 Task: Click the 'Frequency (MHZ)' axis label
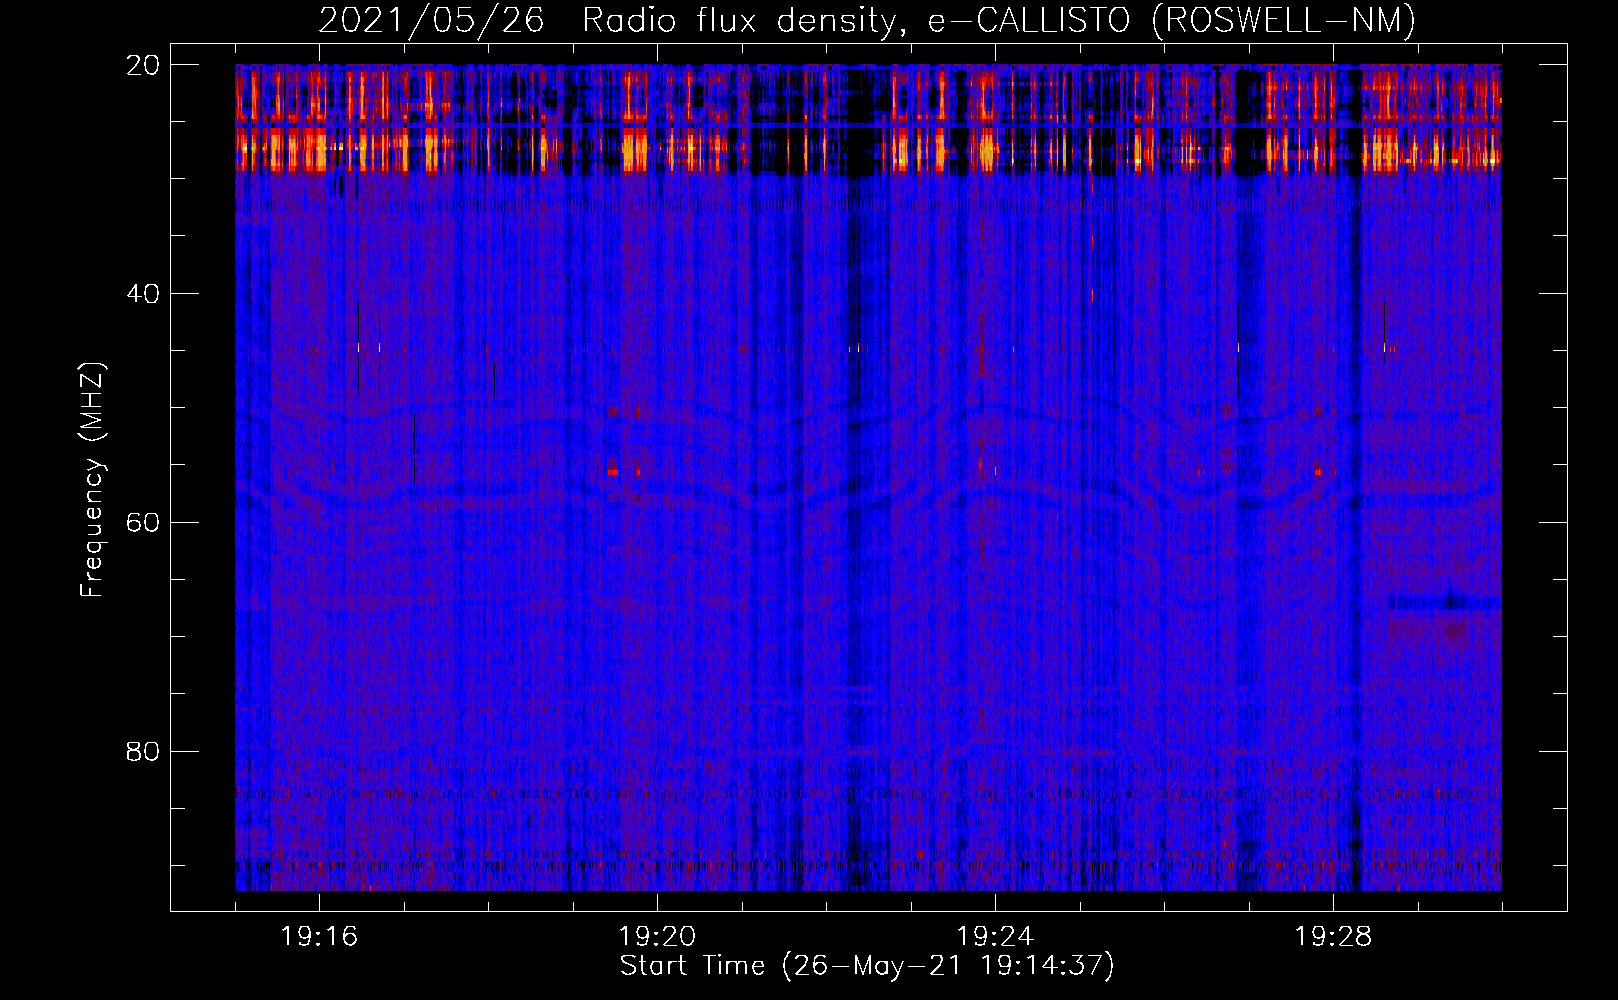(x=92, y=480)
